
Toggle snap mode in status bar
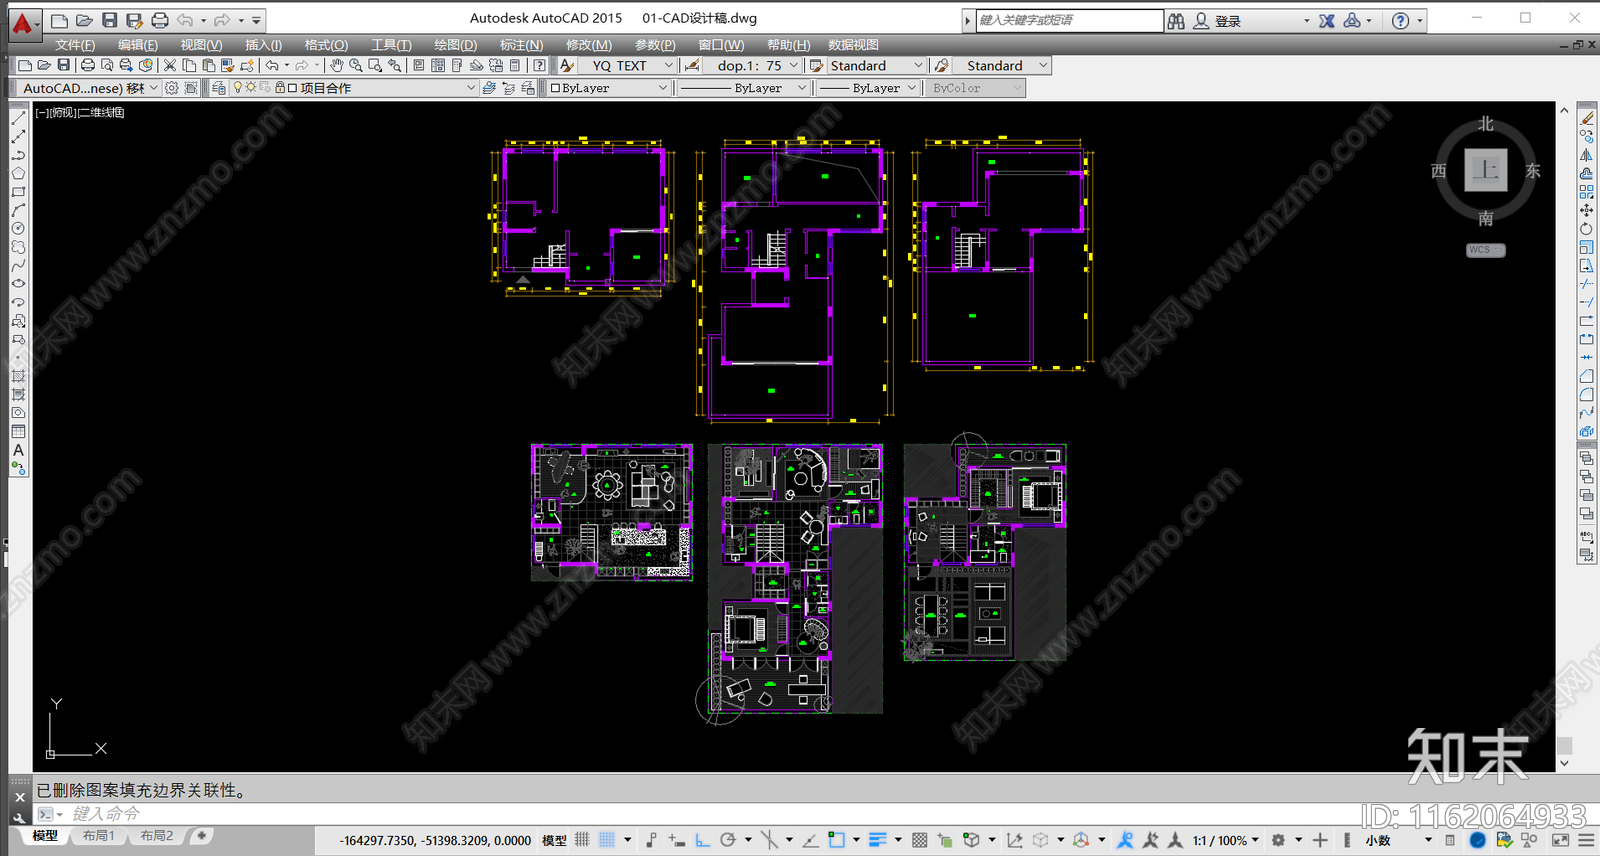coord(606,840)
